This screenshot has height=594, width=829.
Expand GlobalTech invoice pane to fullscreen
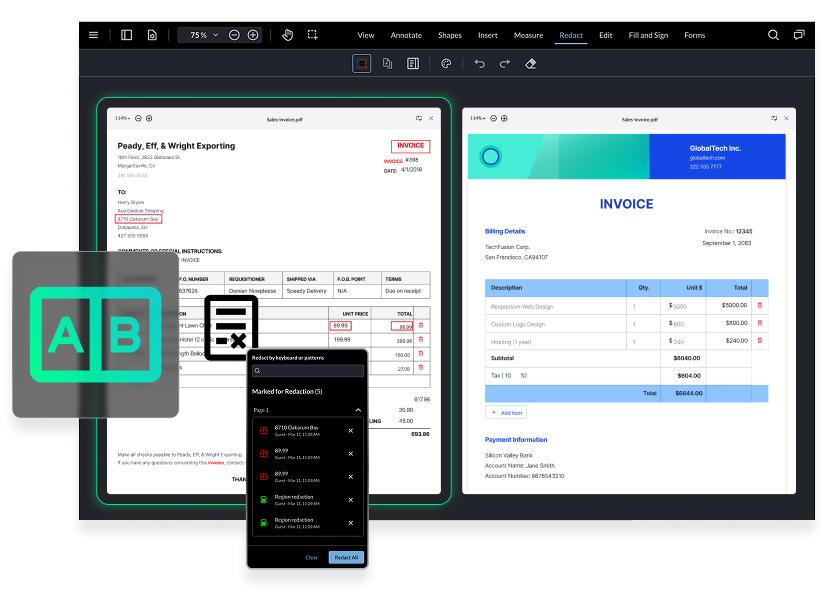pyautogui.click(x=774, y=118)
